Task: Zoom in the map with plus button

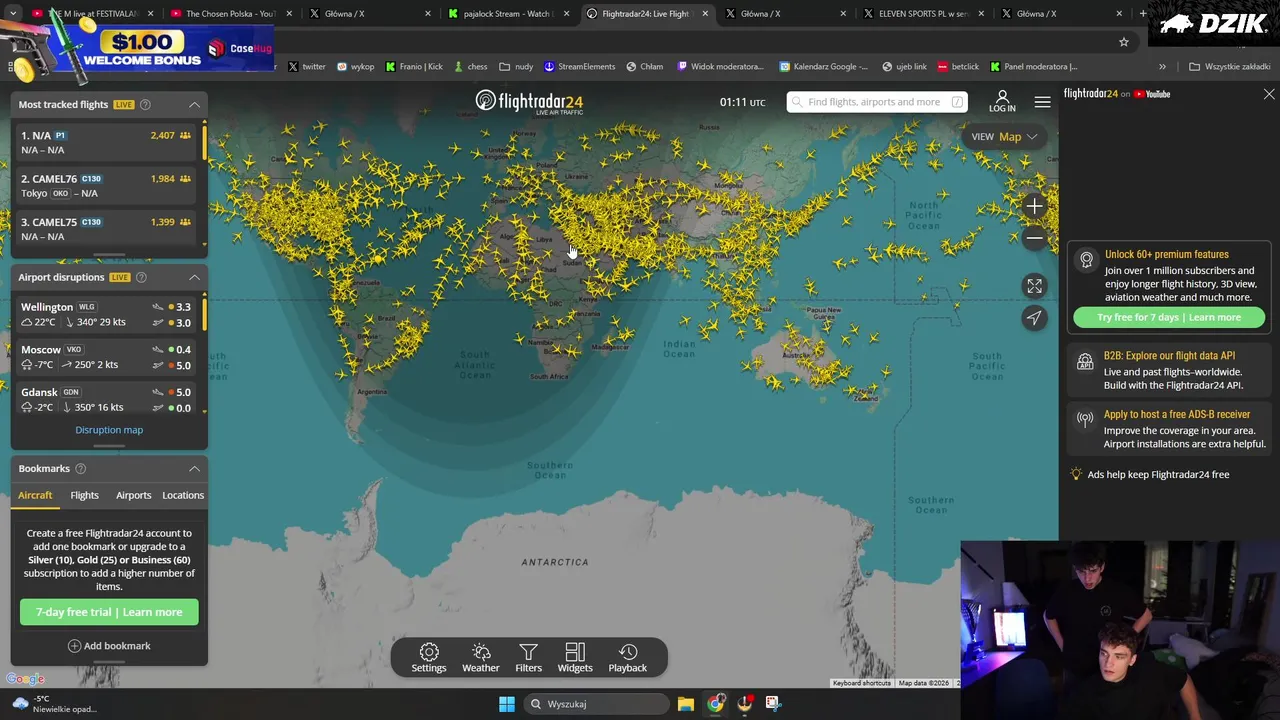Action: pos(1034,206)
